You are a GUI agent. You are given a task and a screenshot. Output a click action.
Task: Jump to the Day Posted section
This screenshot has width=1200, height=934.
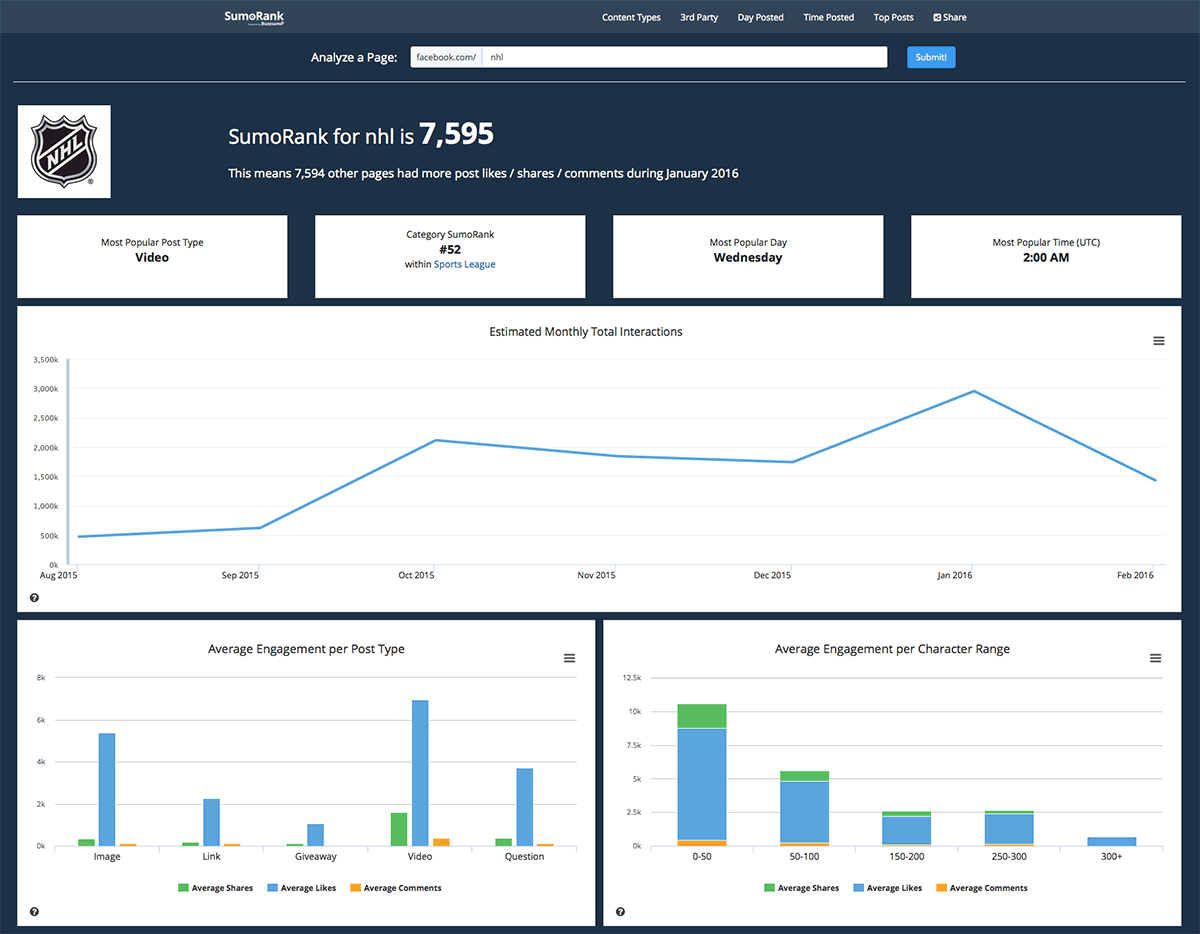pyautogui.click(x=760, y=17)
